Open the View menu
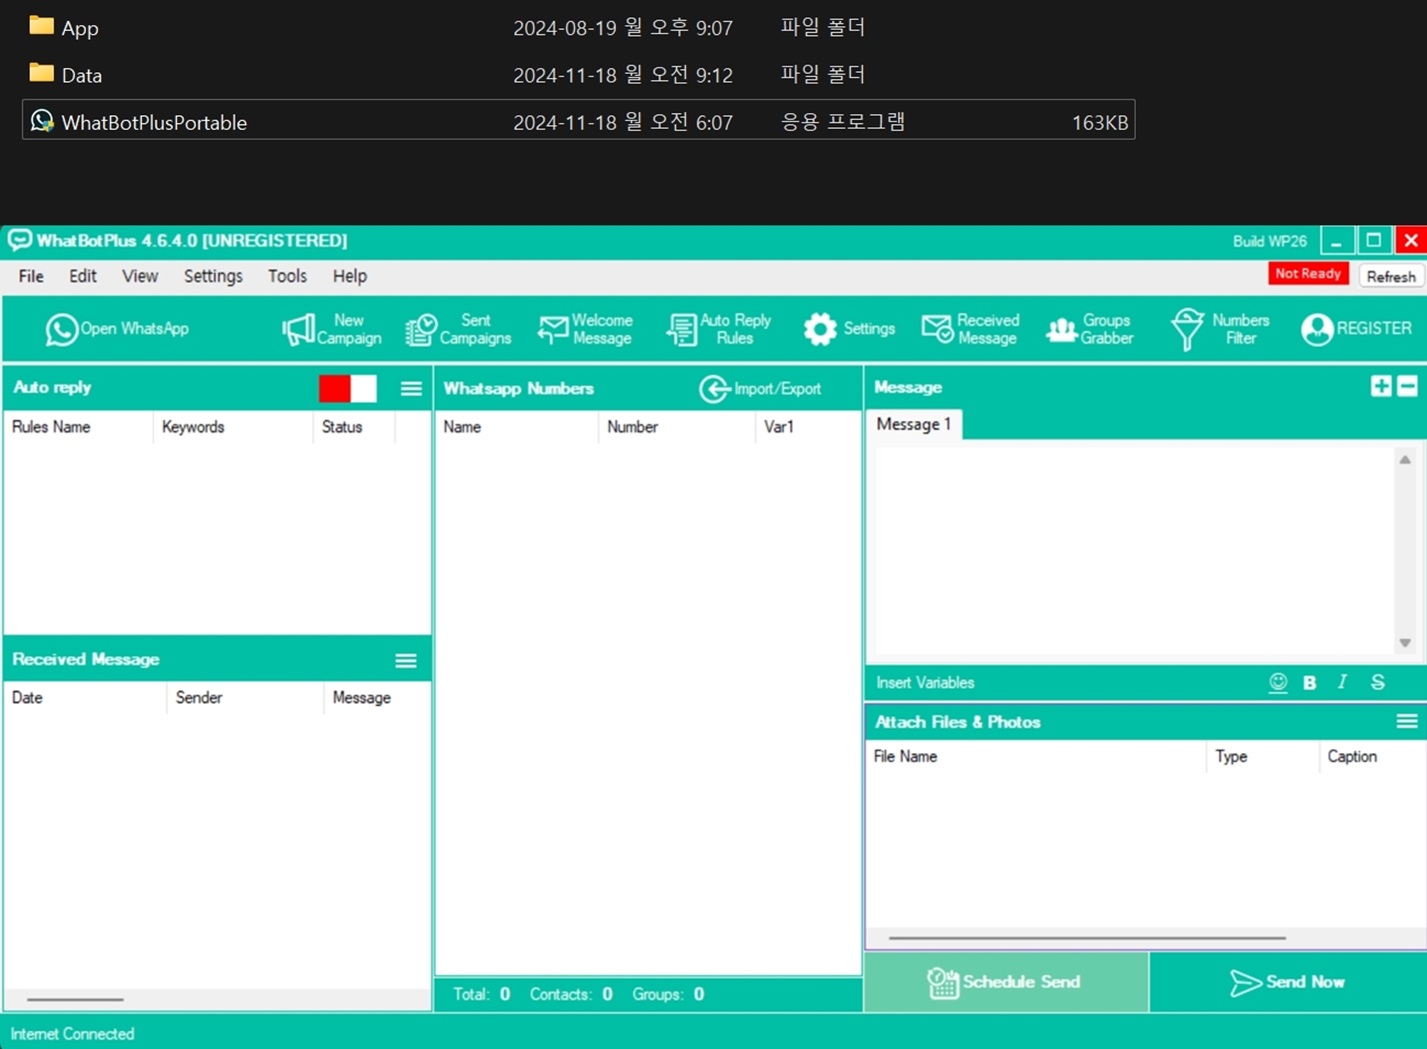Screen dimensions: 1427x1049 click(140, 276)
